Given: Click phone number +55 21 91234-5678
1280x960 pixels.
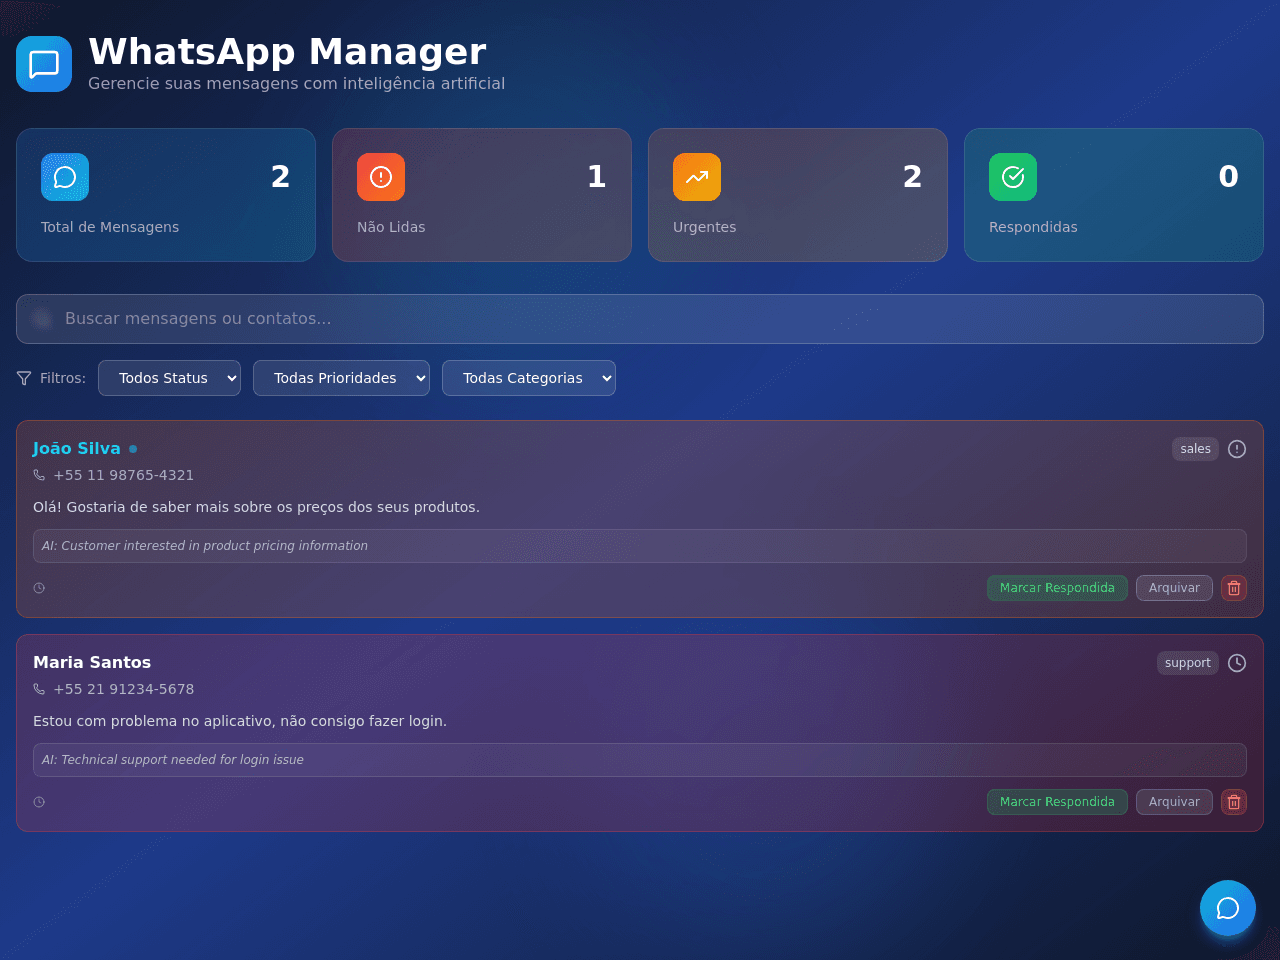Looking at the screenshot, I should coord(124,689).
